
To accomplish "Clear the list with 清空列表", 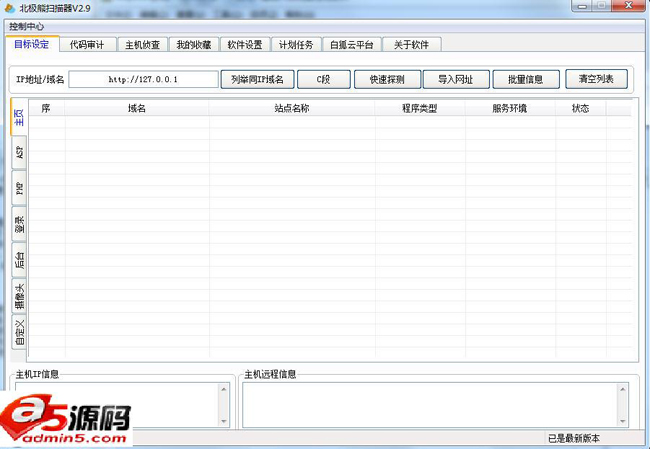I will (x=596, y=79).
